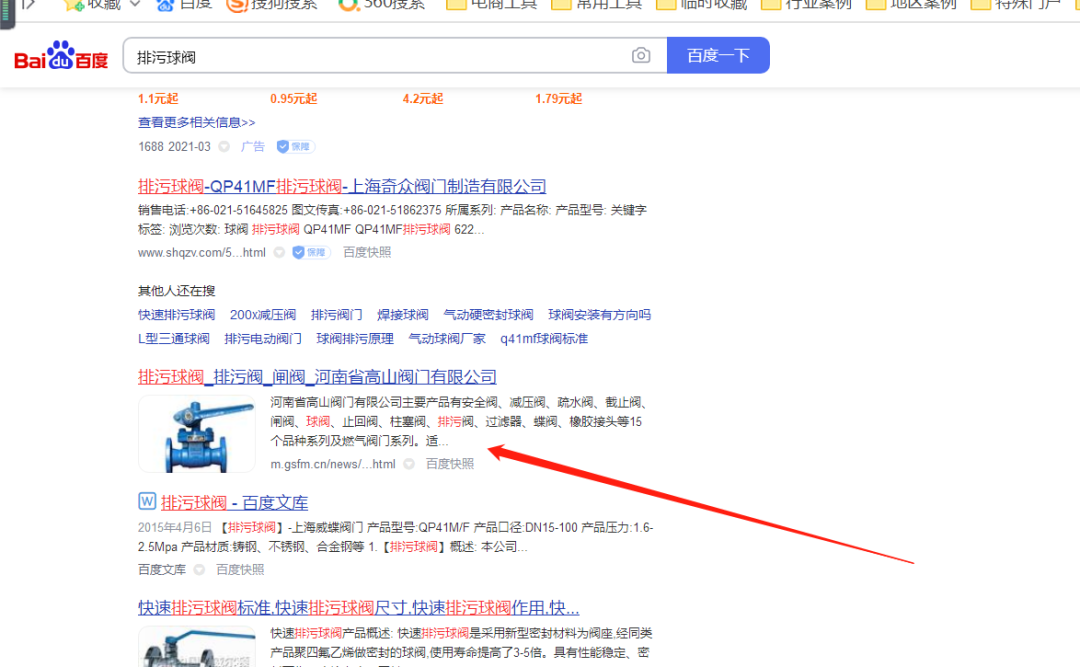1080x667 pixels.
Task: Open the 搜狗搜索 bookmark
Action: (x=271, y=4)
